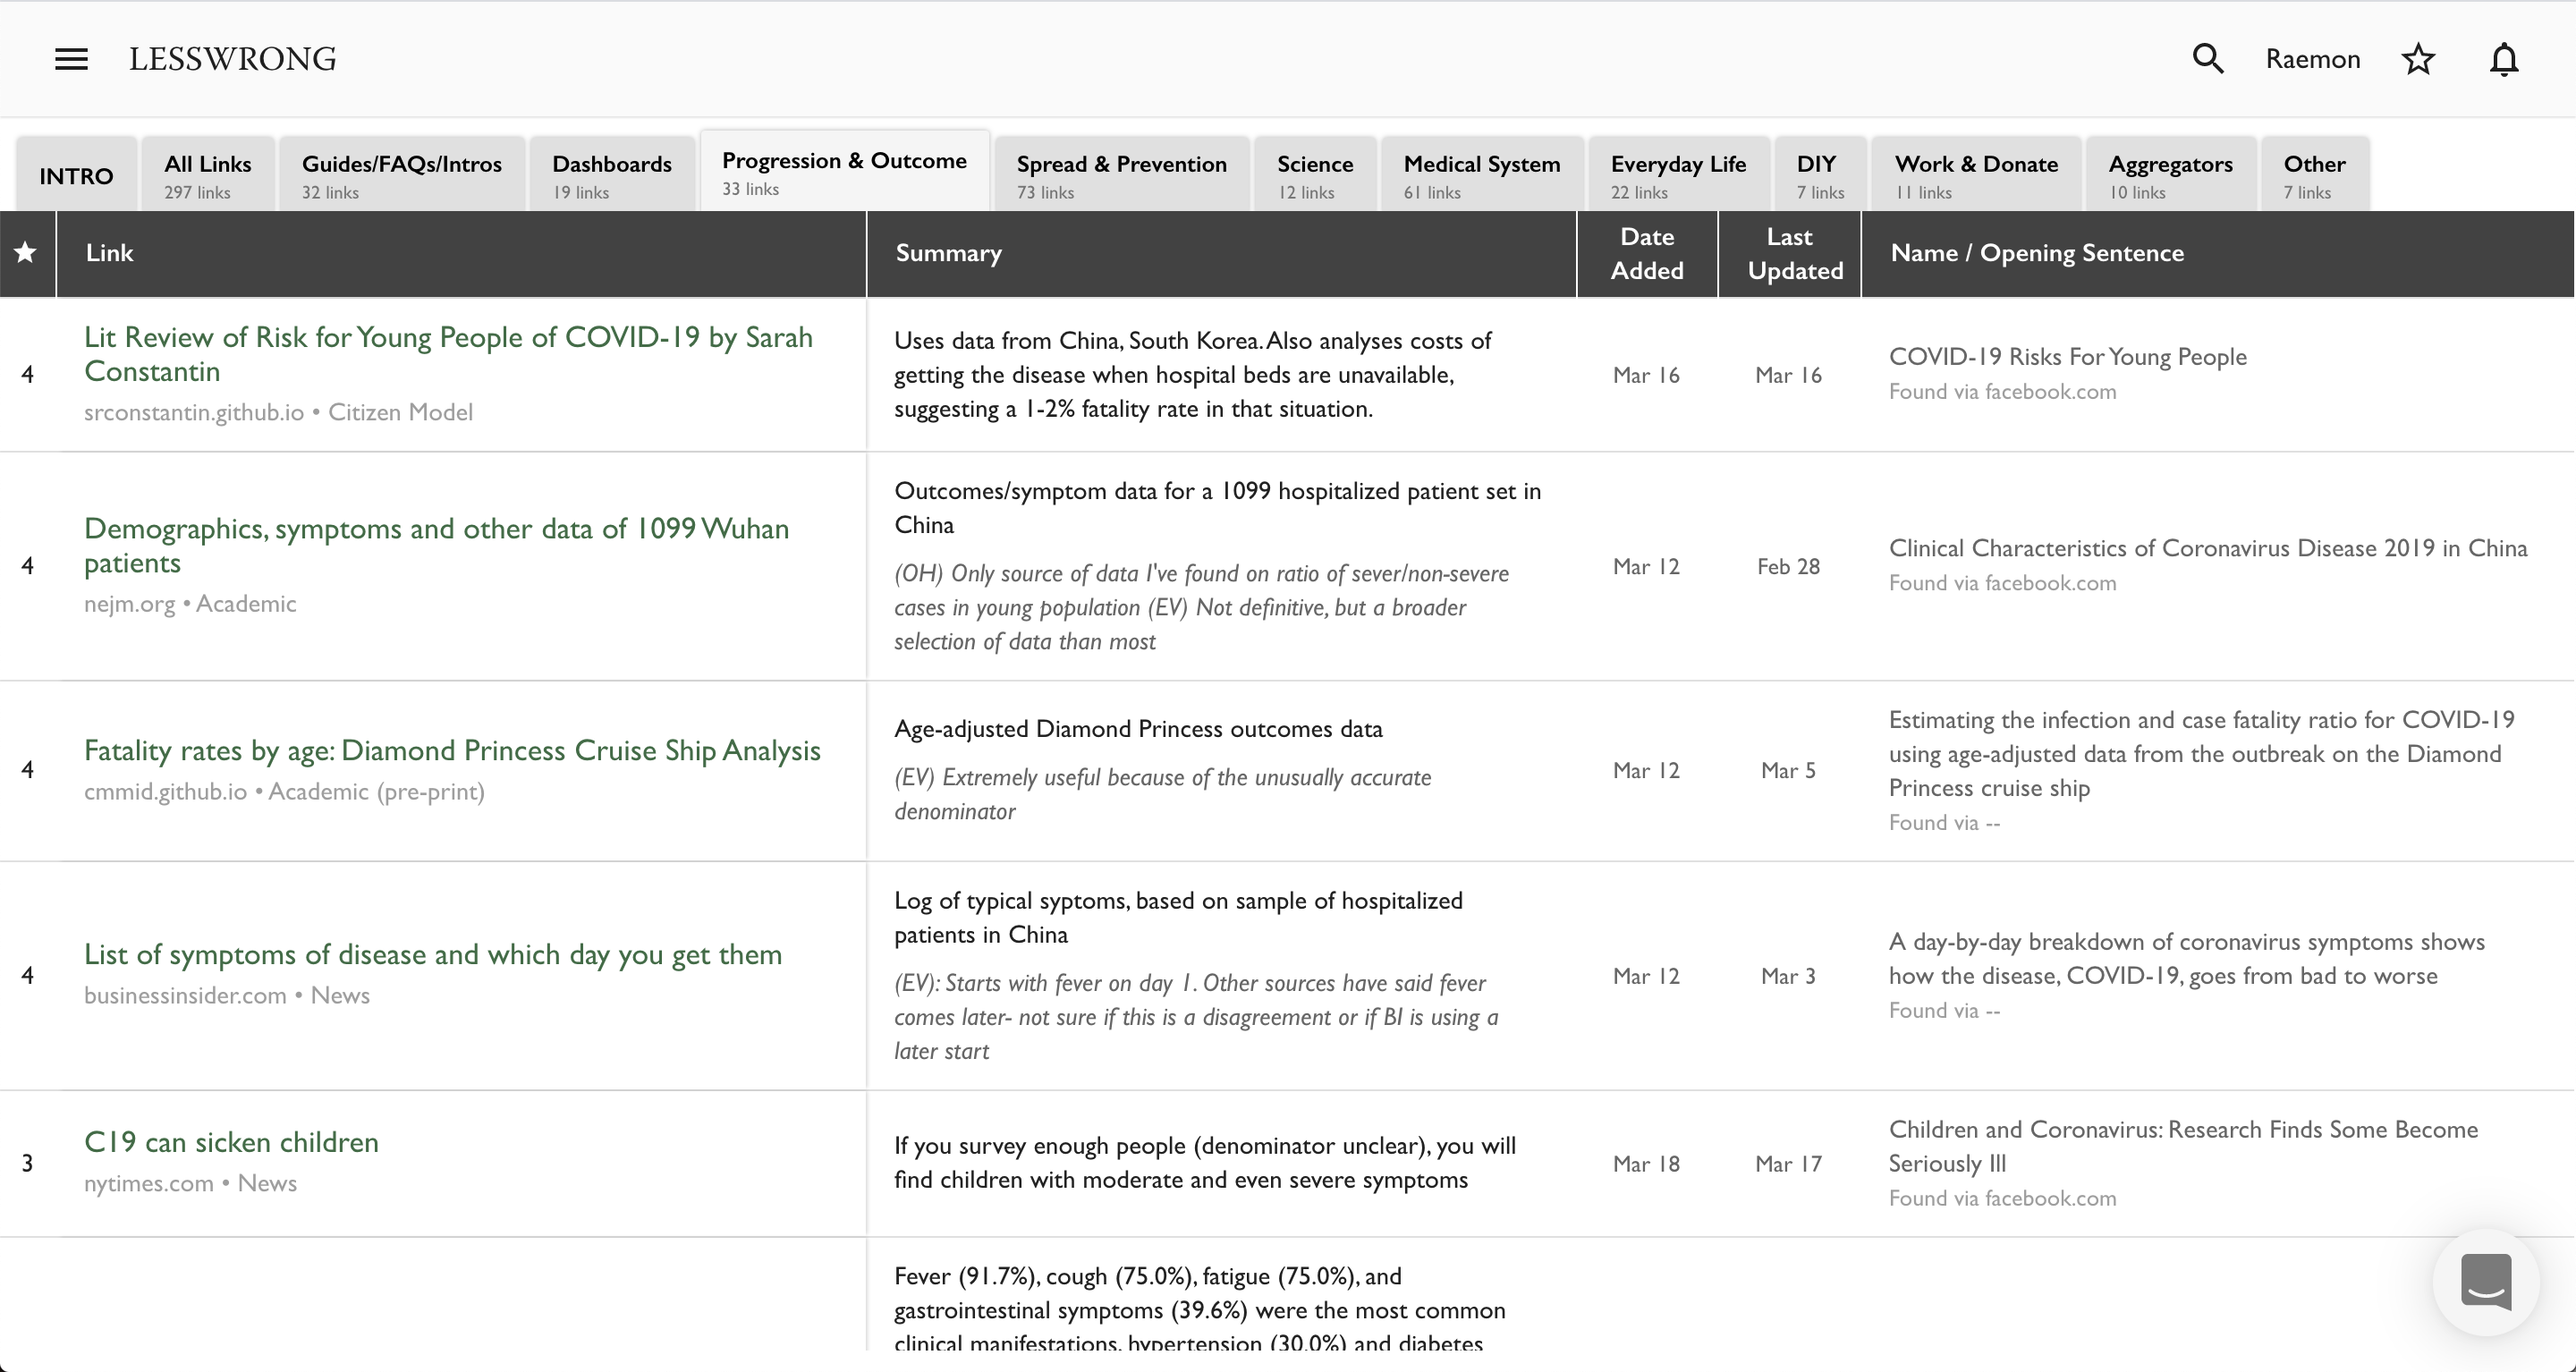Click the Mar 3 last updated cell
The image size is (2576, 1372).
1788,976
